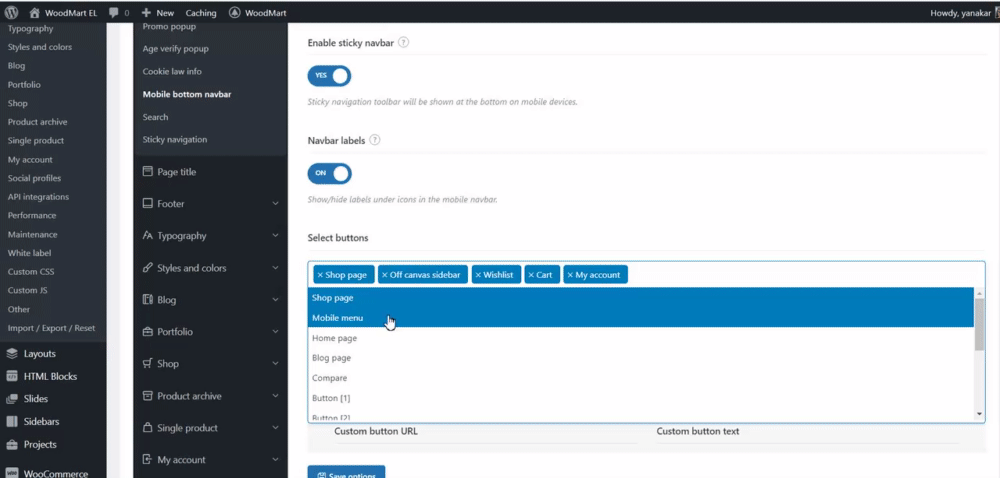The height and width of the screenshot is (478, 1000).
Task: Click the WoodMart logo icon in admin bar
Action: pyautogui.click(x=235, y=13)
